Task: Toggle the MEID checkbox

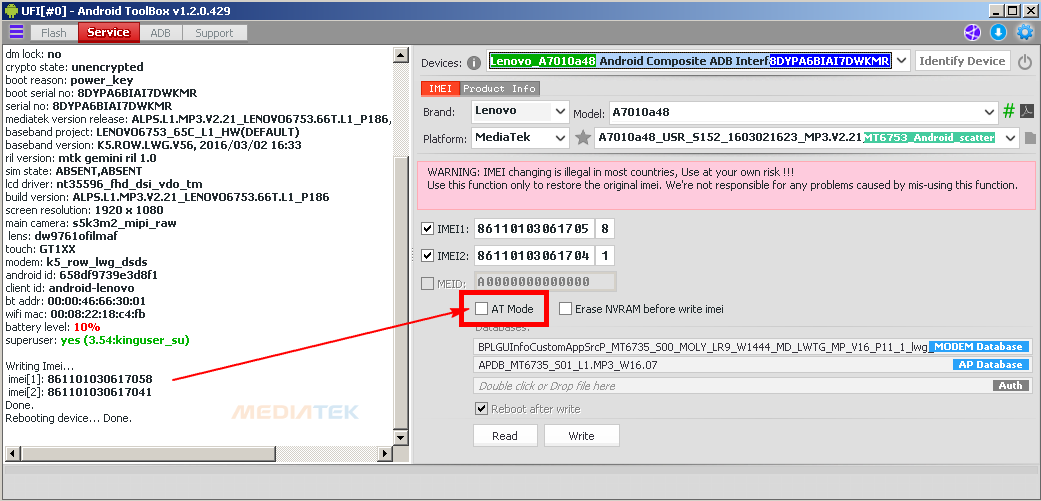Action: 427,283
